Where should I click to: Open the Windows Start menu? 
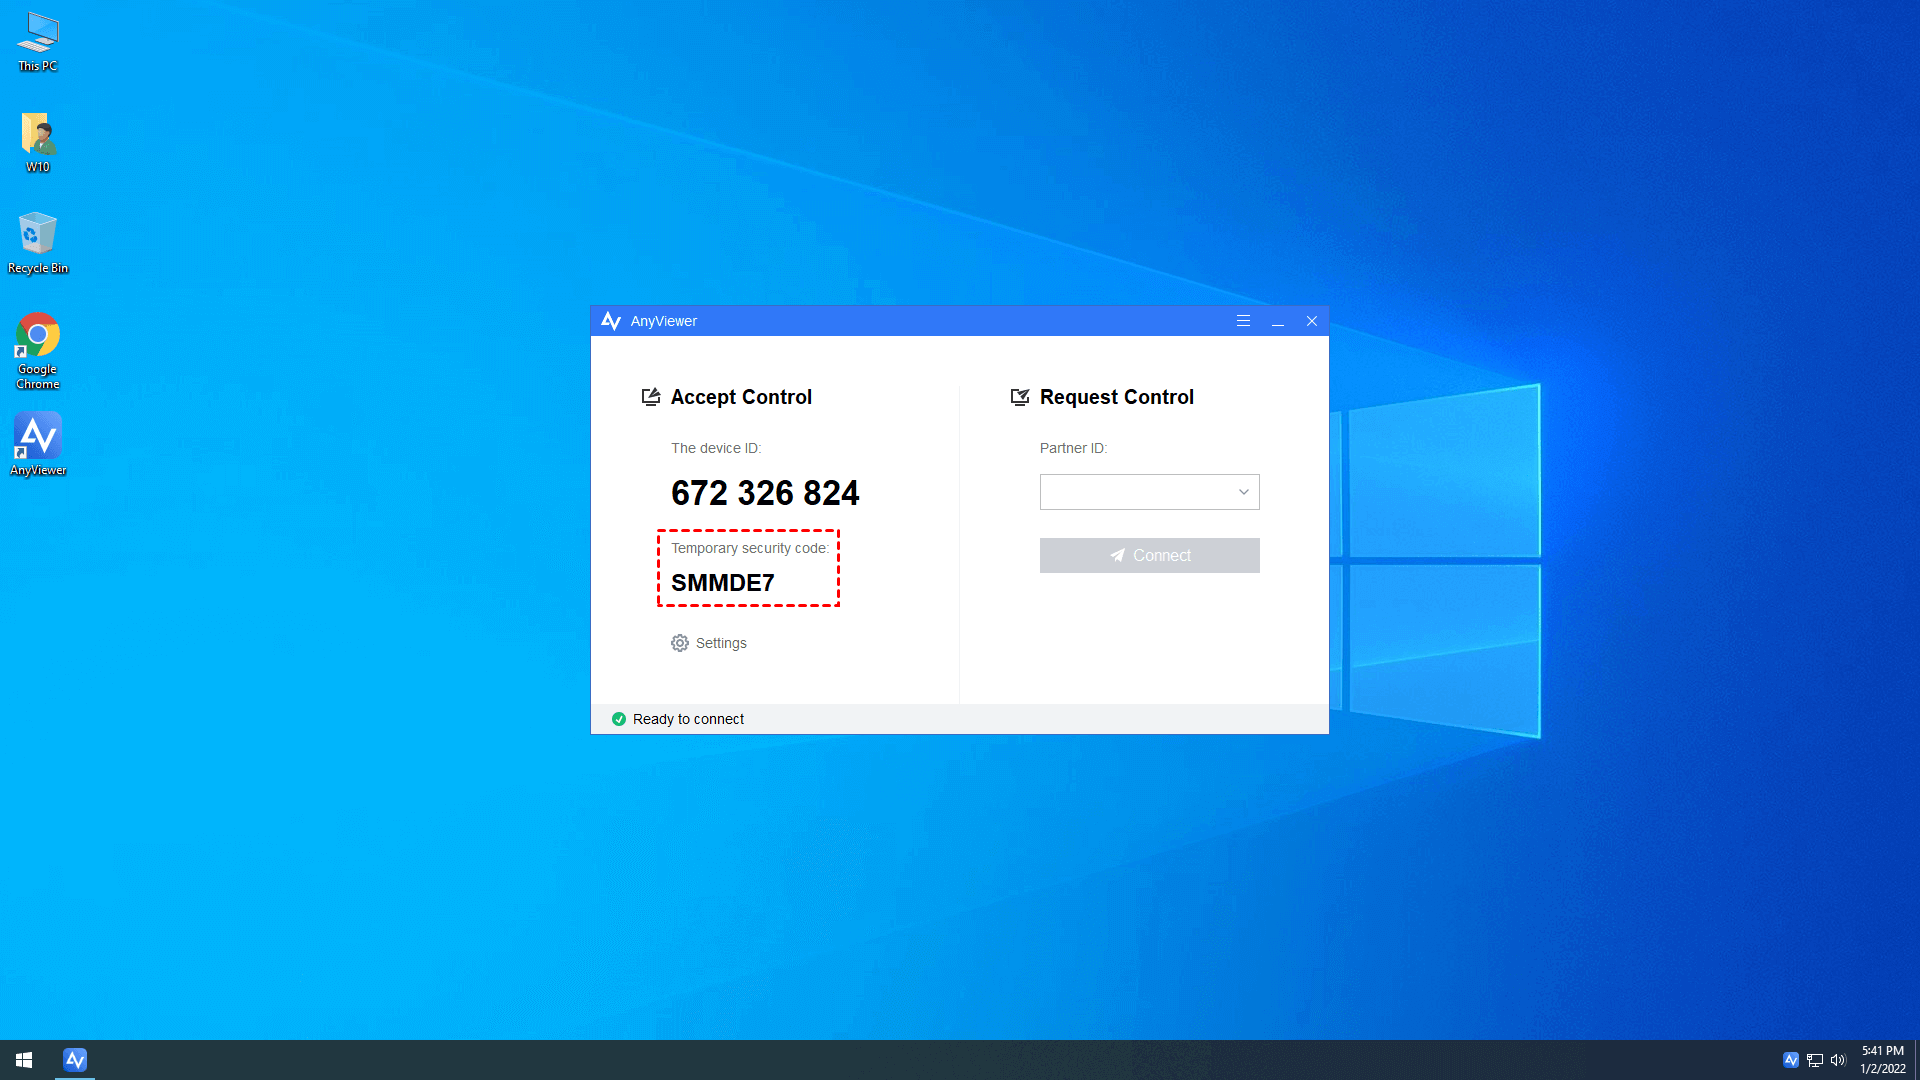(x=24, y=1059)
